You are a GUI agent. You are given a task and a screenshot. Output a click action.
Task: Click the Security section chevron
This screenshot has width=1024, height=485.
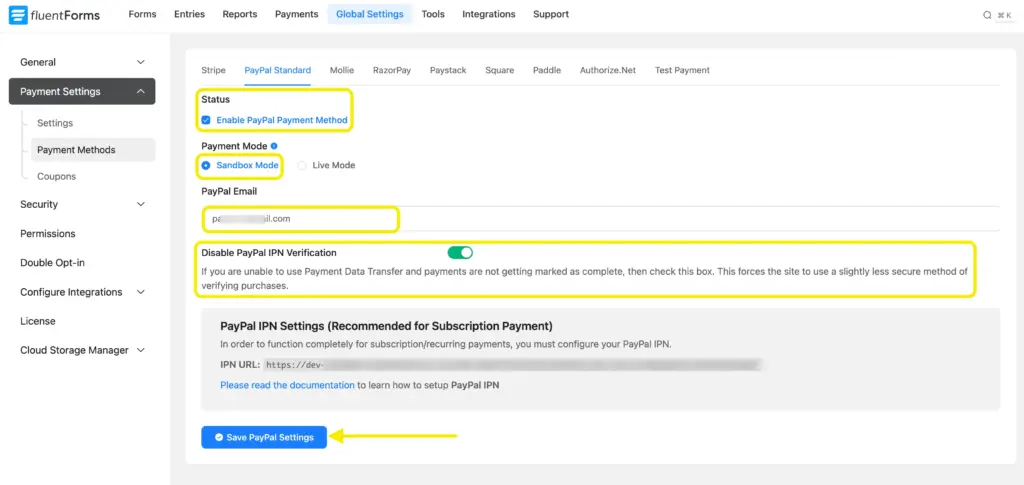pyautogui.click(x=140, y=204)
